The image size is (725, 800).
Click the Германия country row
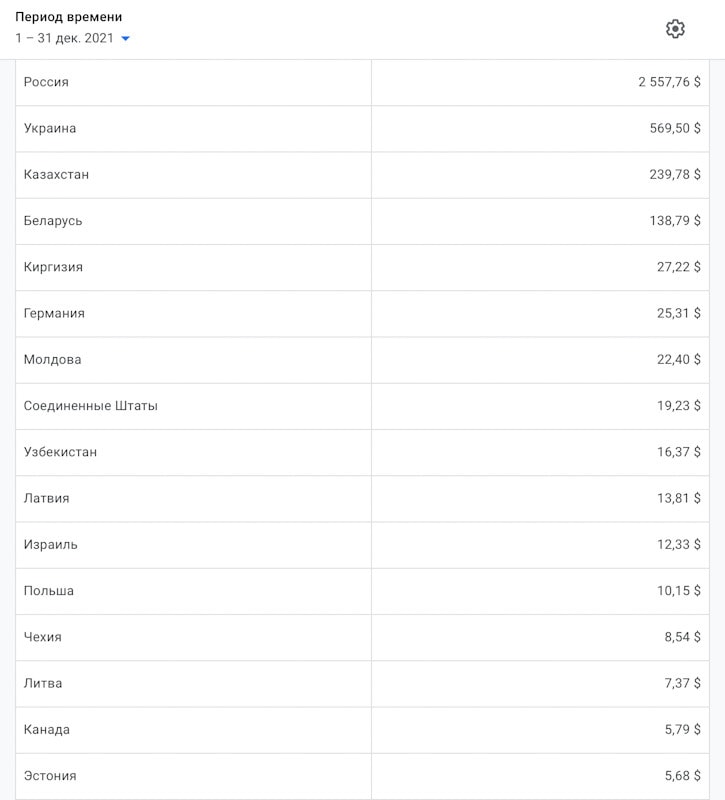[362, 314]
